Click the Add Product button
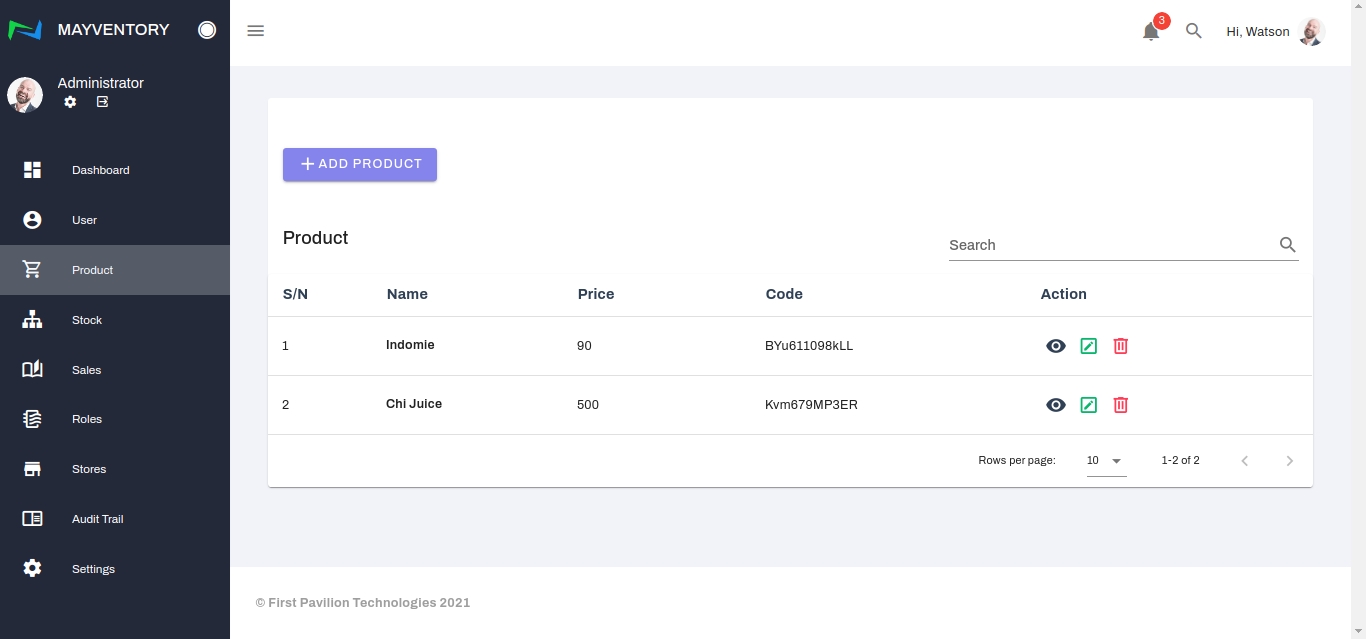Viewport: 1366px width, 639px height. pyautogui.click(x=360, y=164)
